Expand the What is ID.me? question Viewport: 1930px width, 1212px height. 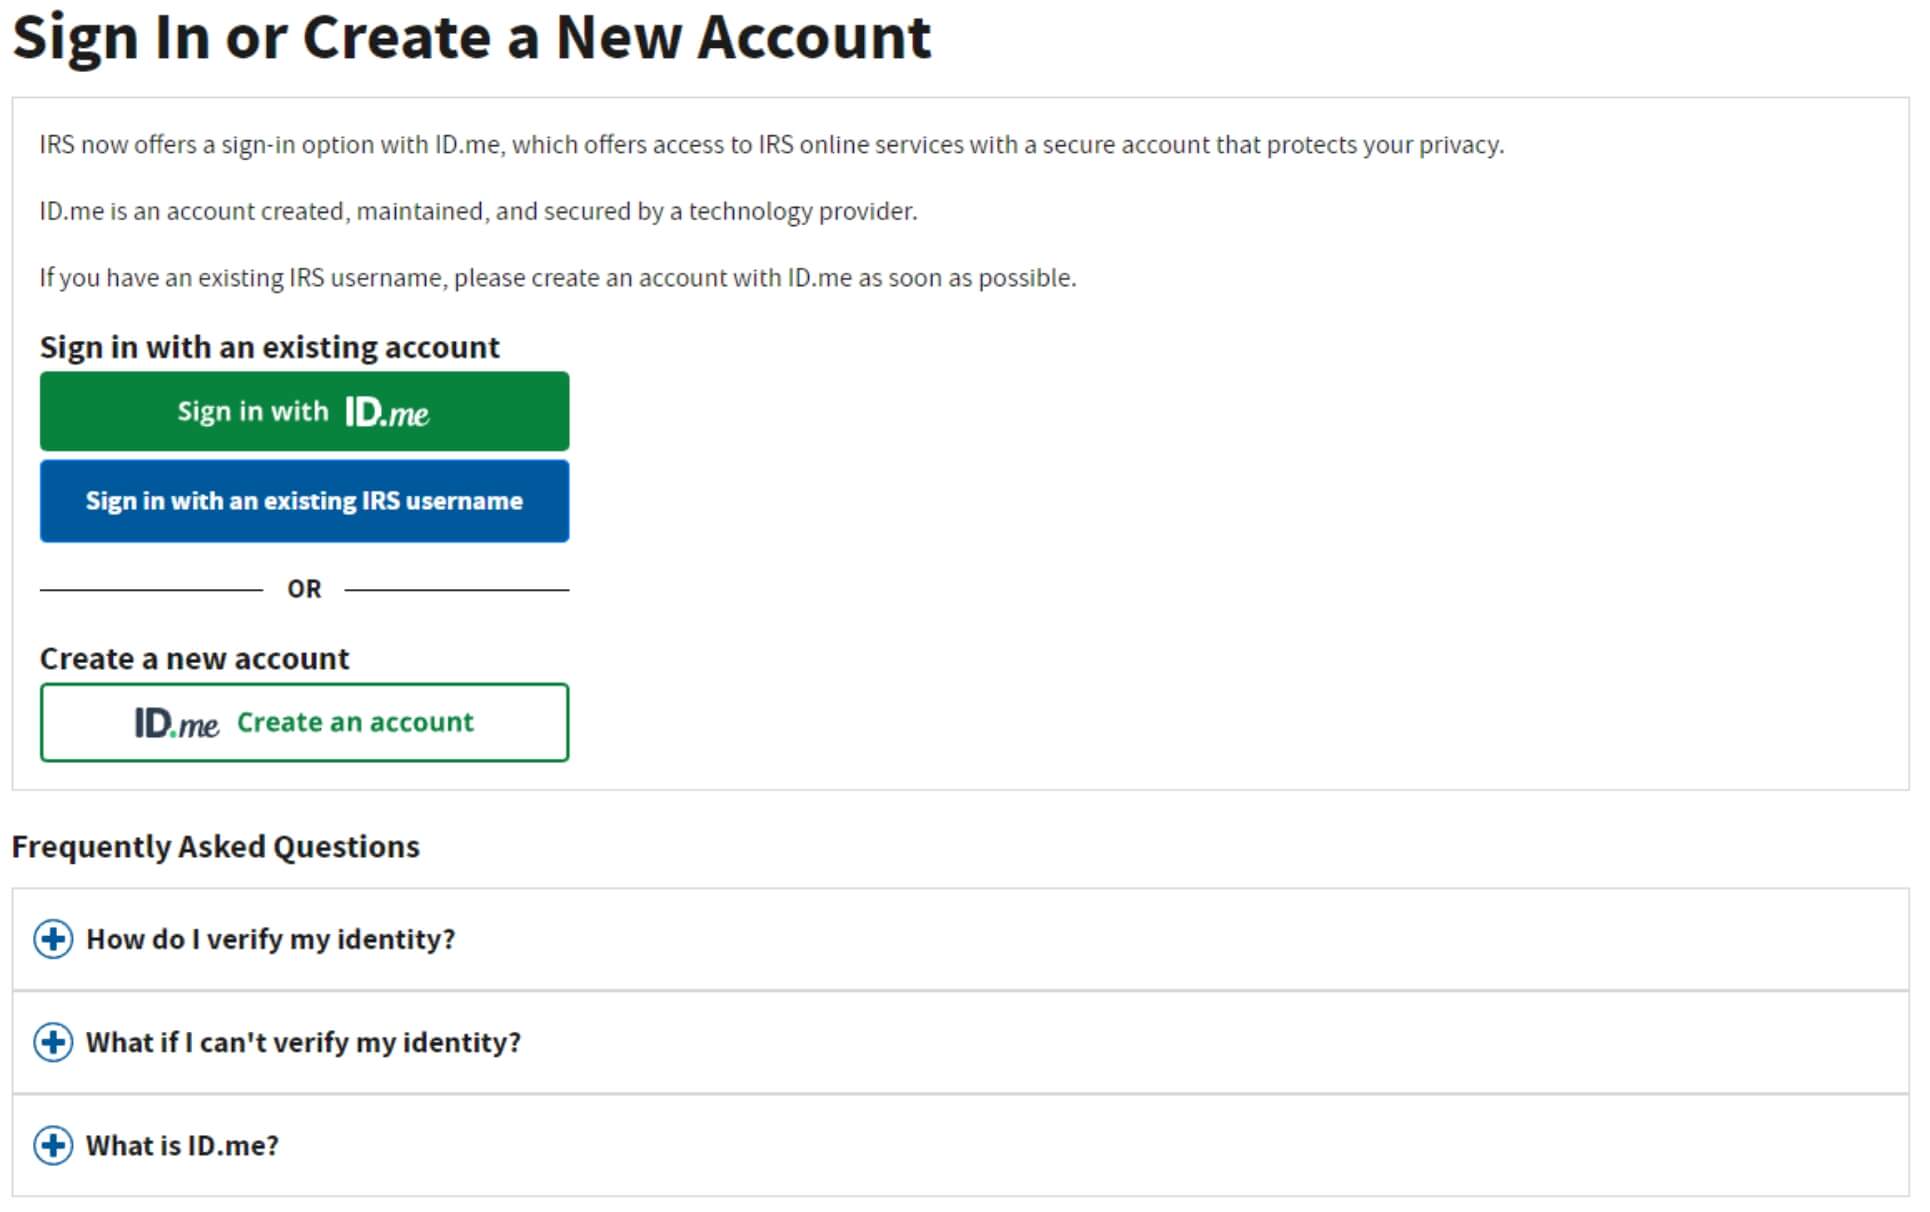[182, 1145]
